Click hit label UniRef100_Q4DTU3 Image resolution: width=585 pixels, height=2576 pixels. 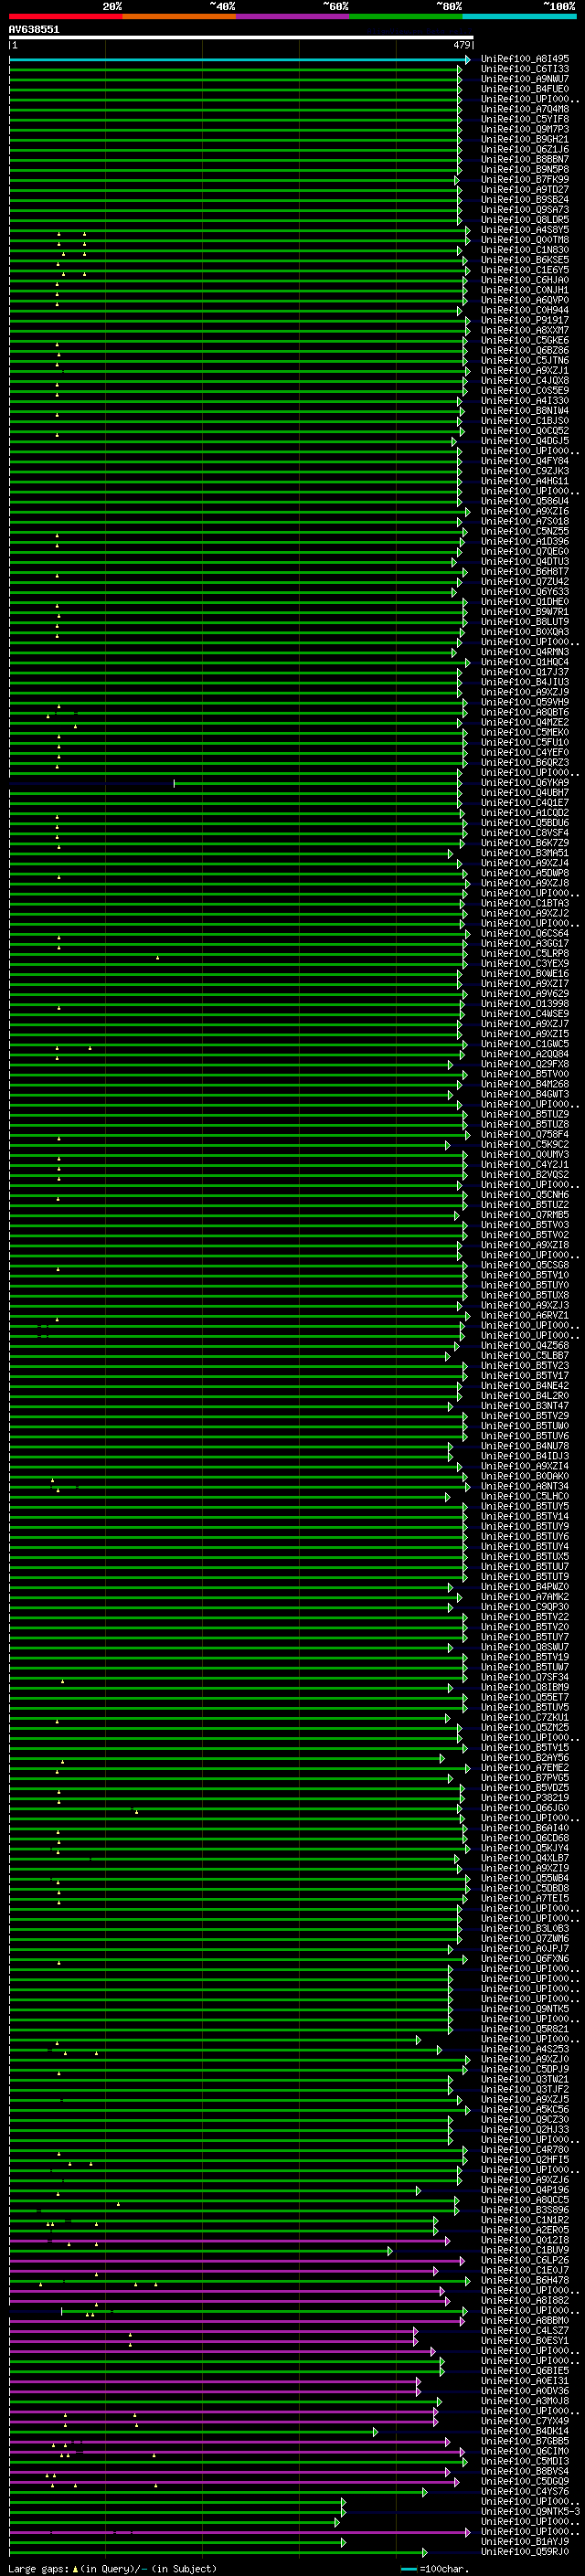525,561
